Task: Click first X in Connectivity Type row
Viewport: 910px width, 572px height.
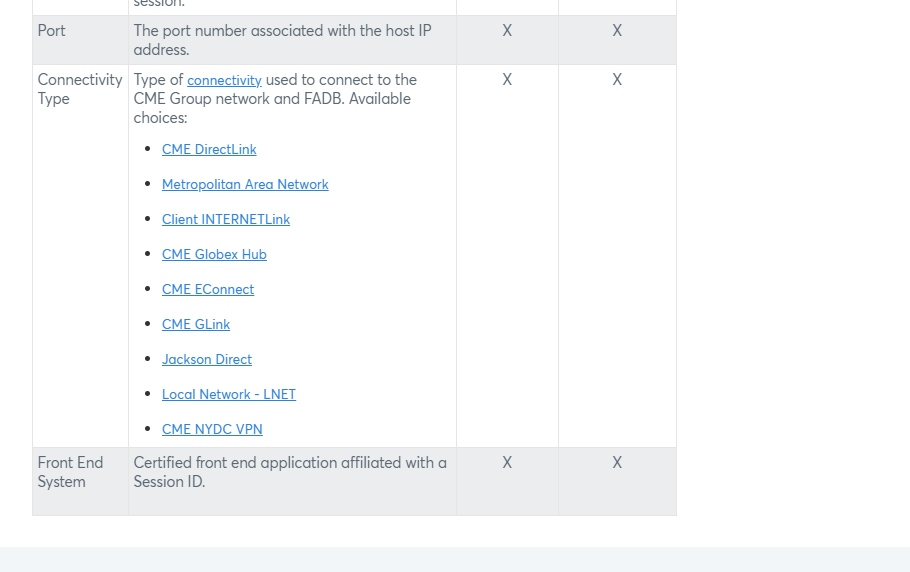Action: coord(507,79)
